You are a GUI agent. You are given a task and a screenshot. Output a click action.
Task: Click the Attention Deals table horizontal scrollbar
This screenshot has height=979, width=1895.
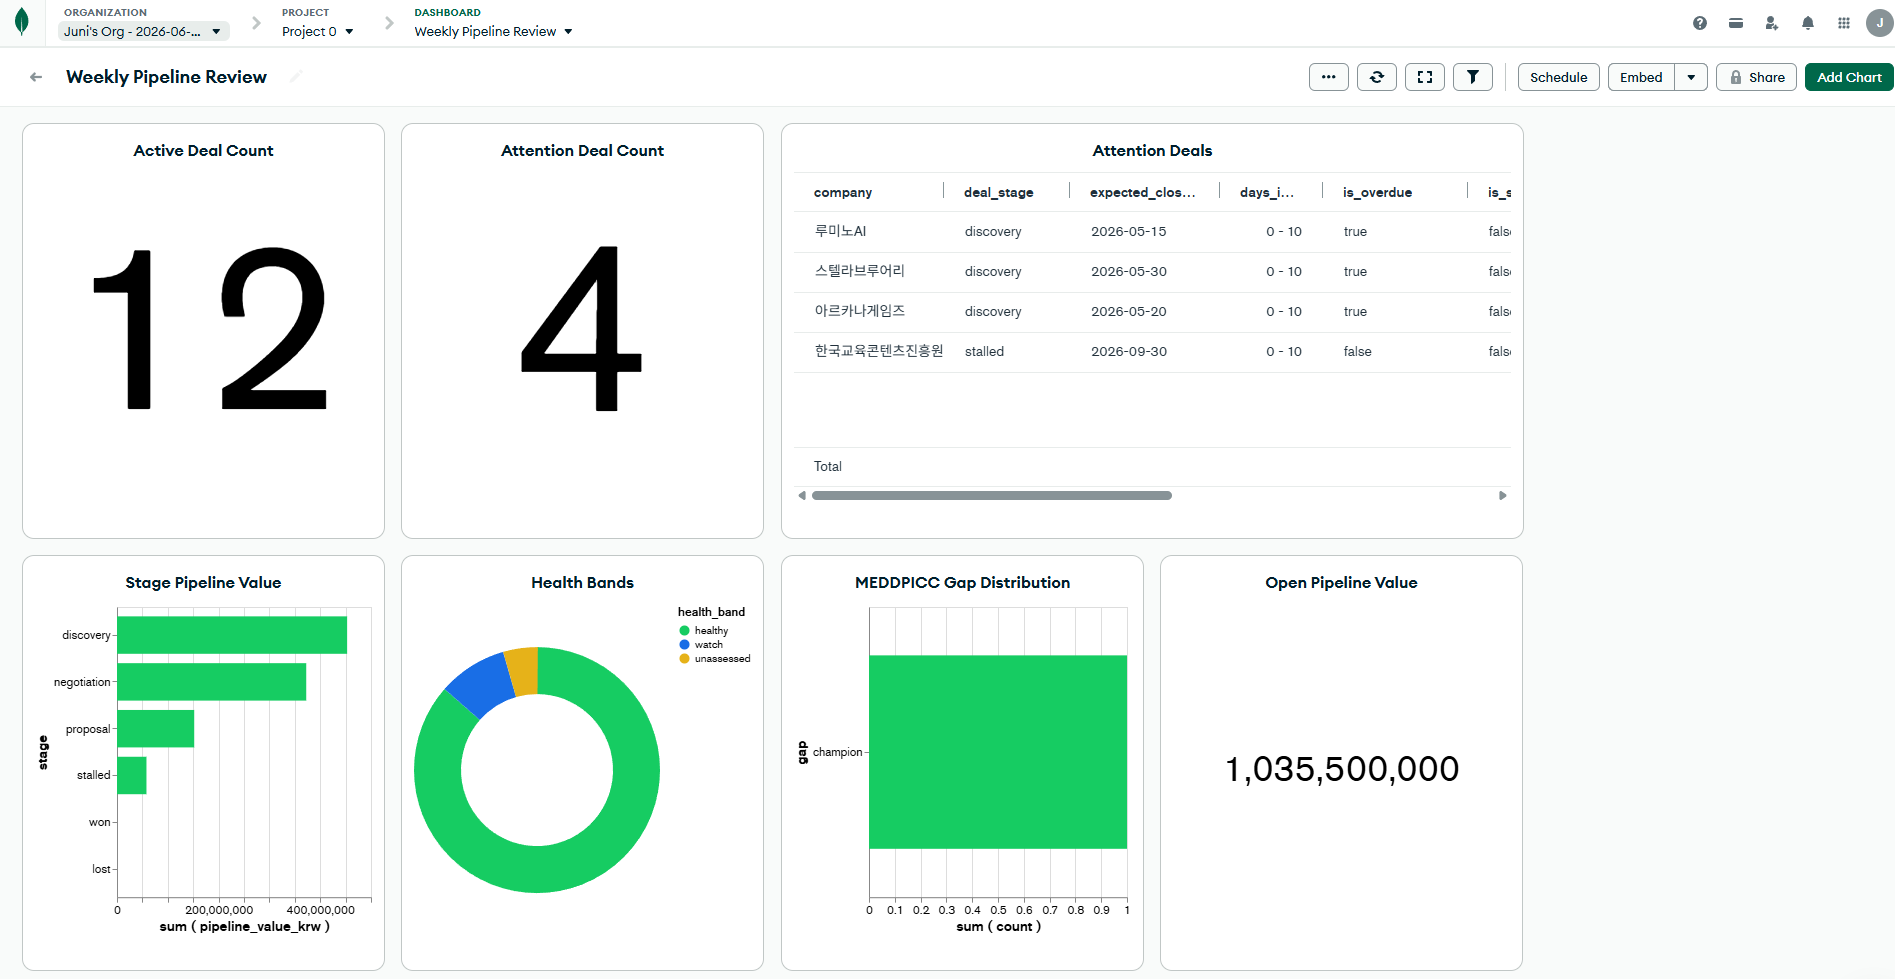(992, 495)
